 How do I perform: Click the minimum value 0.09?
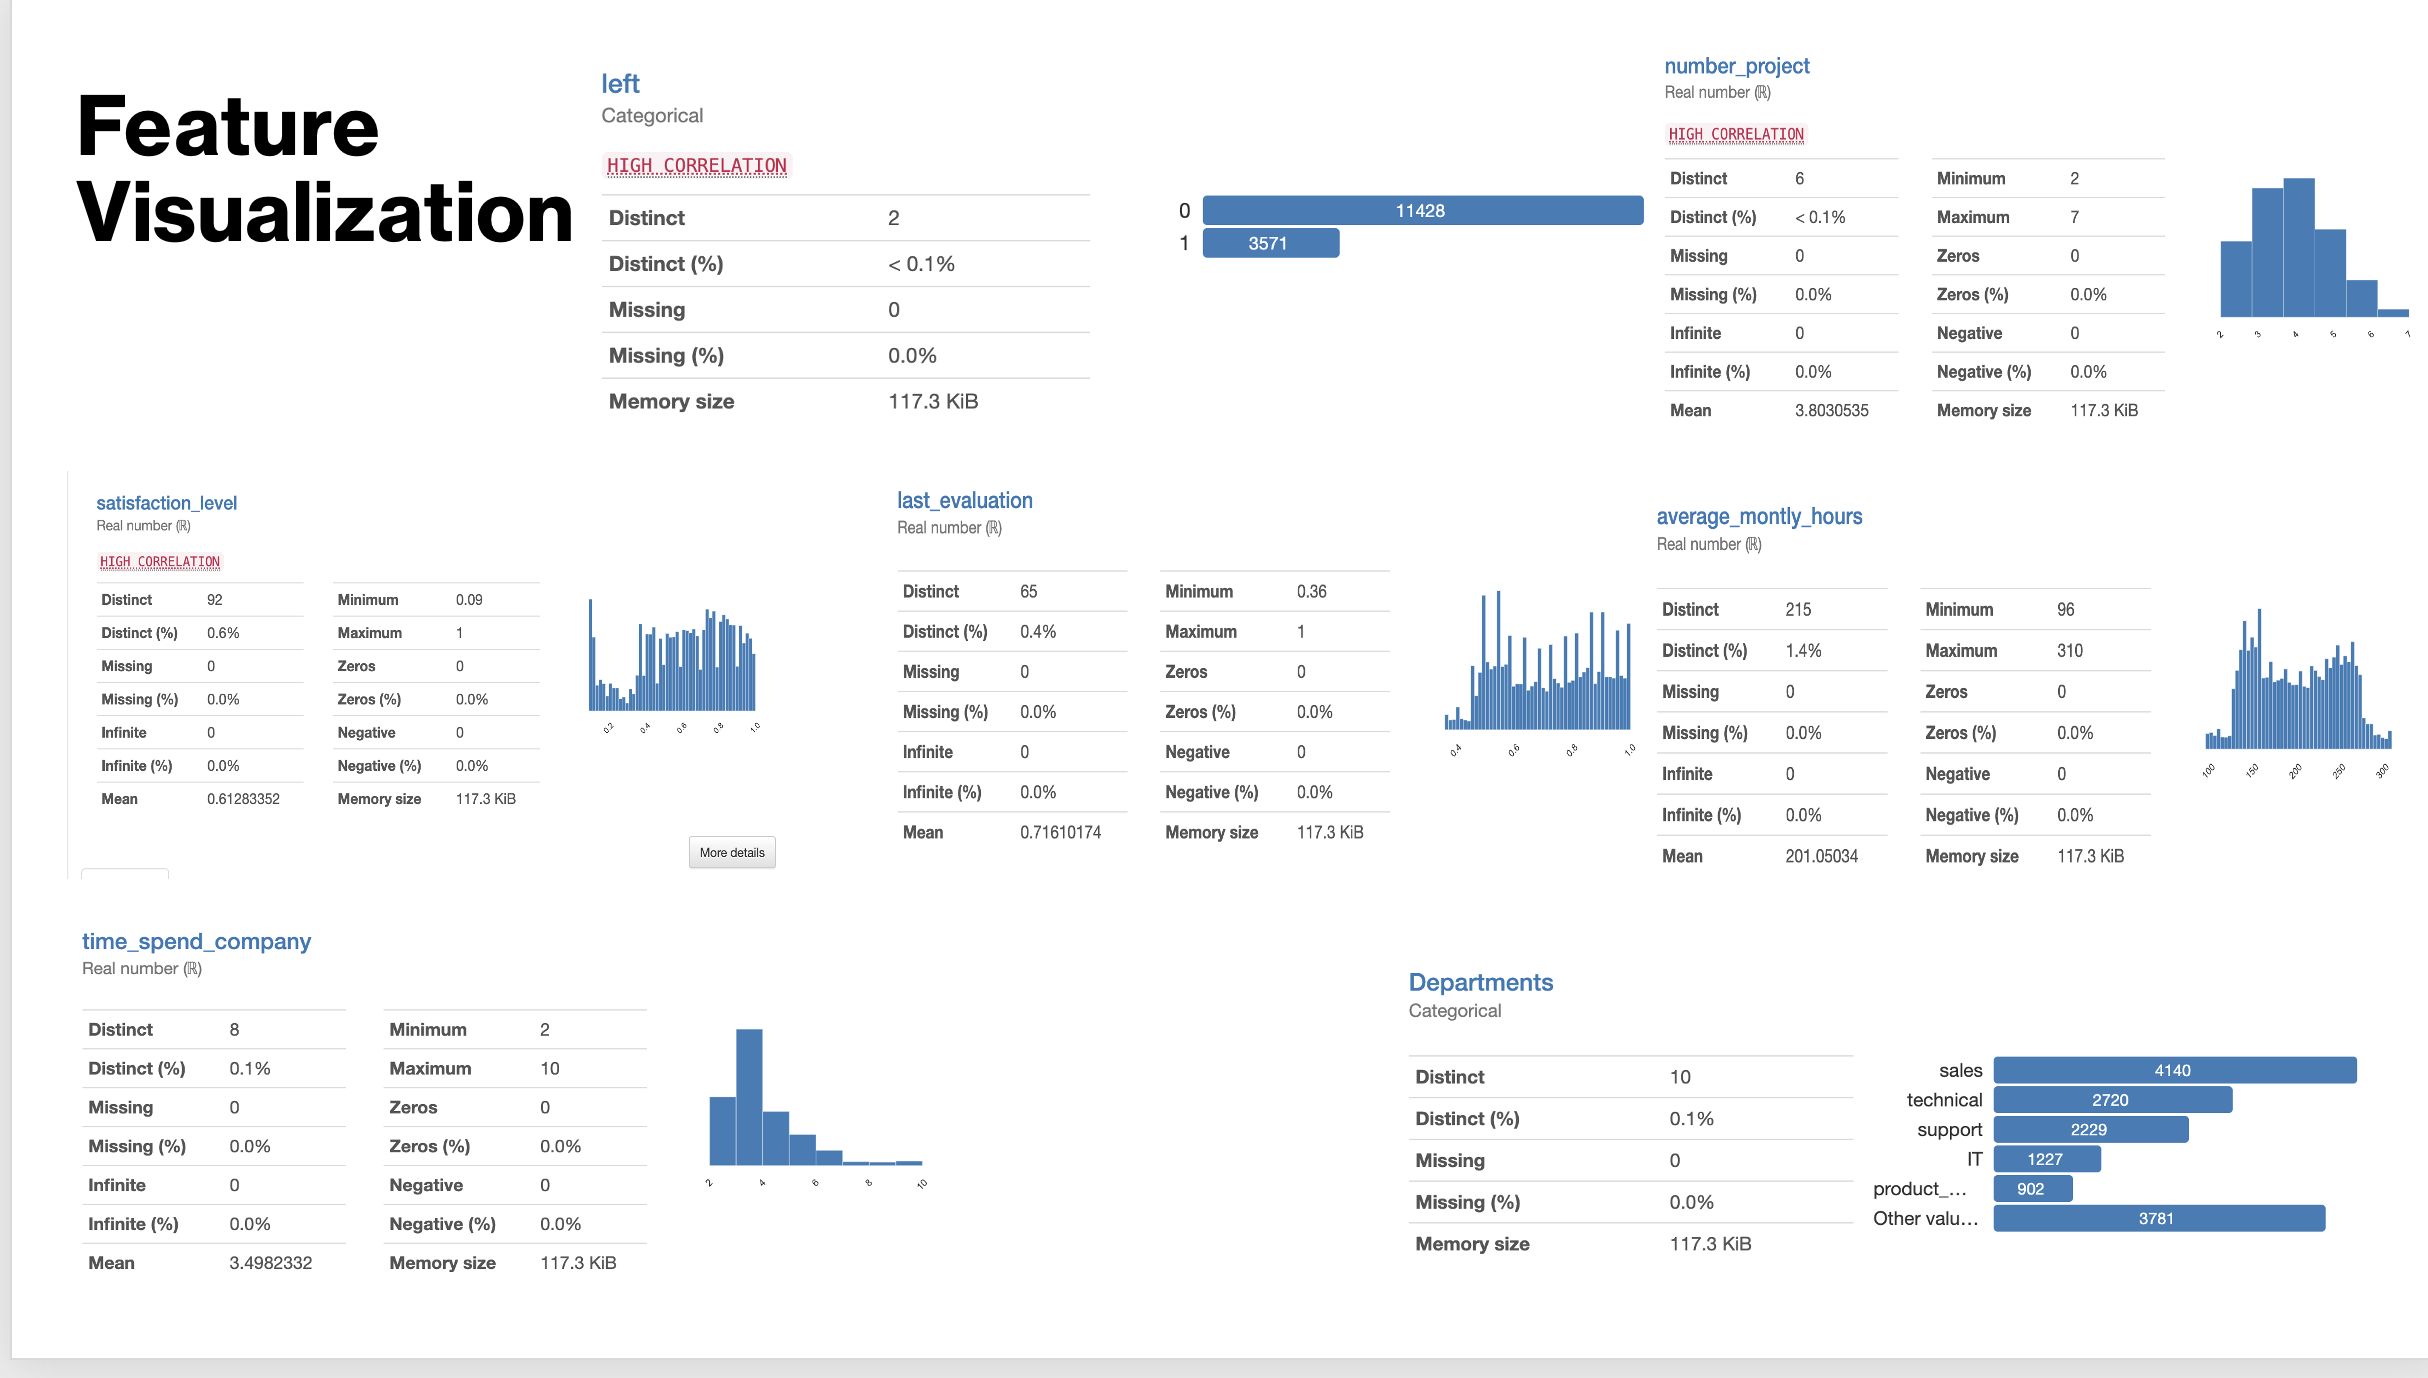tap(468, 600)
